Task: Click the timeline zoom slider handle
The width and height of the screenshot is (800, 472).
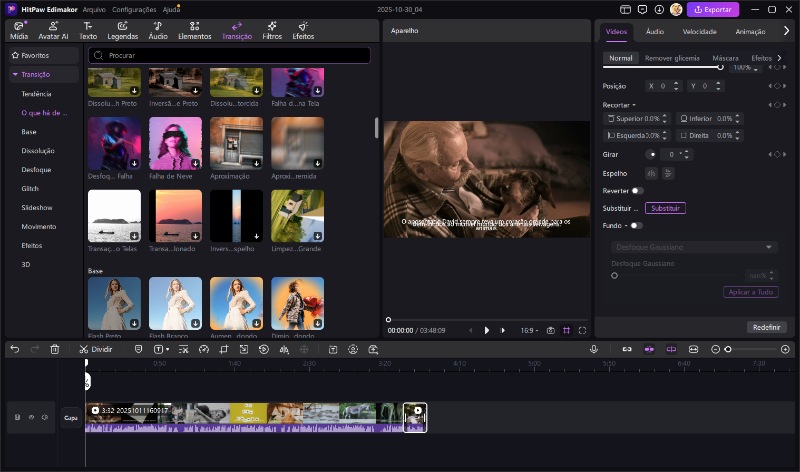Action: tap(728, 349)
